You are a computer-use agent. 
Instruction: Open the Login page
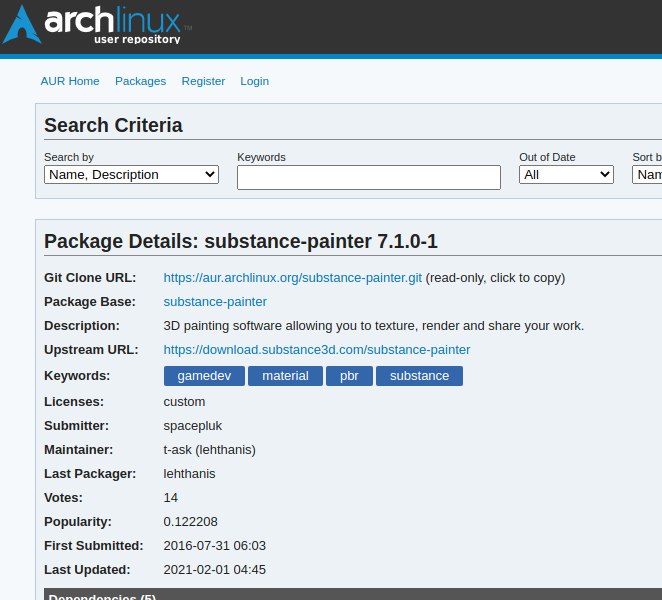pyautogui.click(x=255, y=81)
